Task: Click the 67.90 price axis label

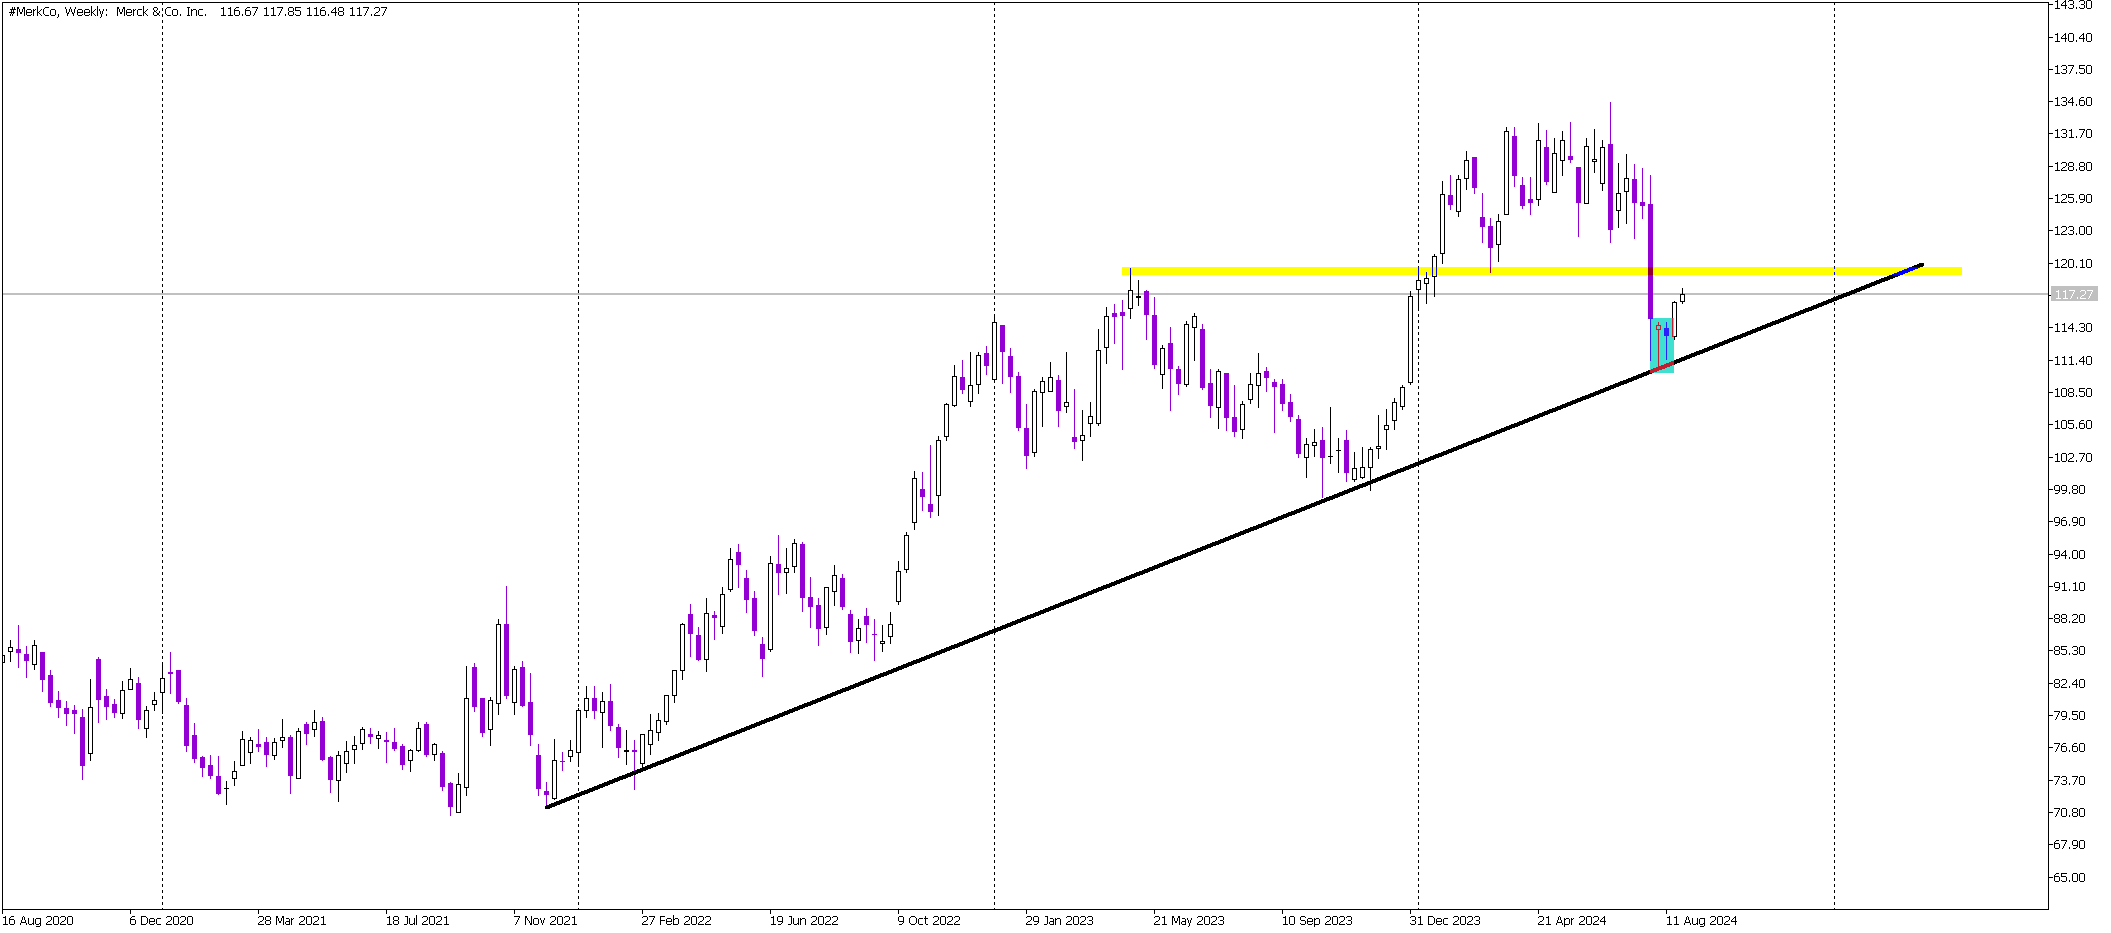Action: (x=2070, y=844)
